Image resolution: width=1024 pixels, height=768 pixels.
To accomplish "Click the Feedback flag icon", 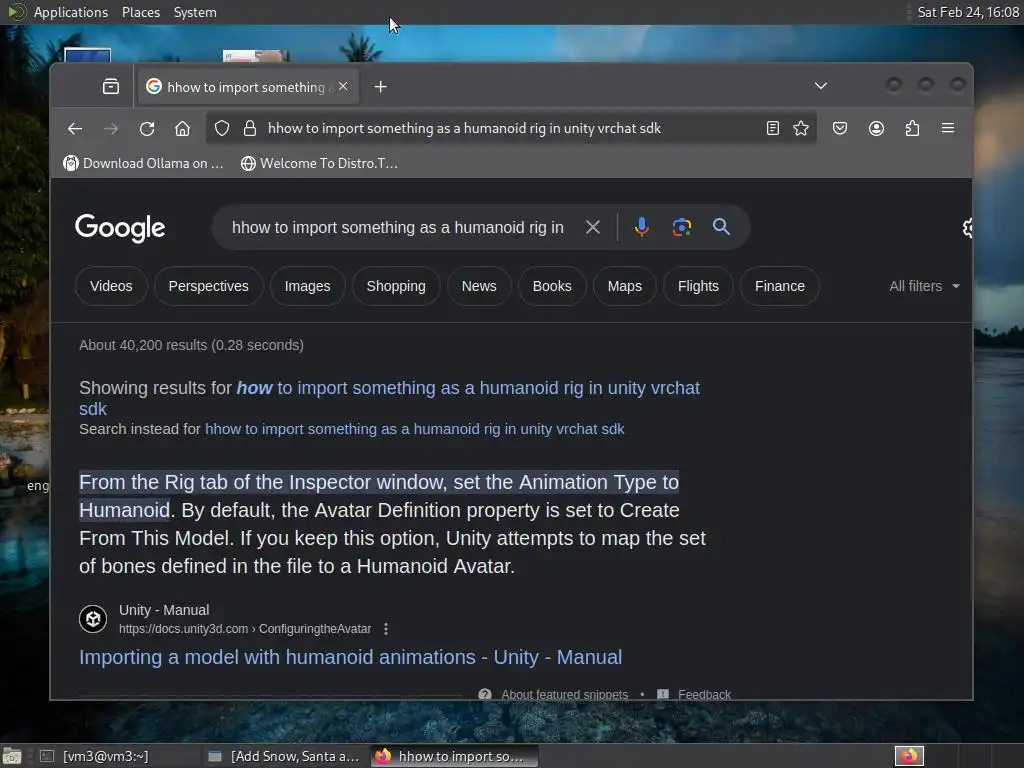I will pos(663,694).
